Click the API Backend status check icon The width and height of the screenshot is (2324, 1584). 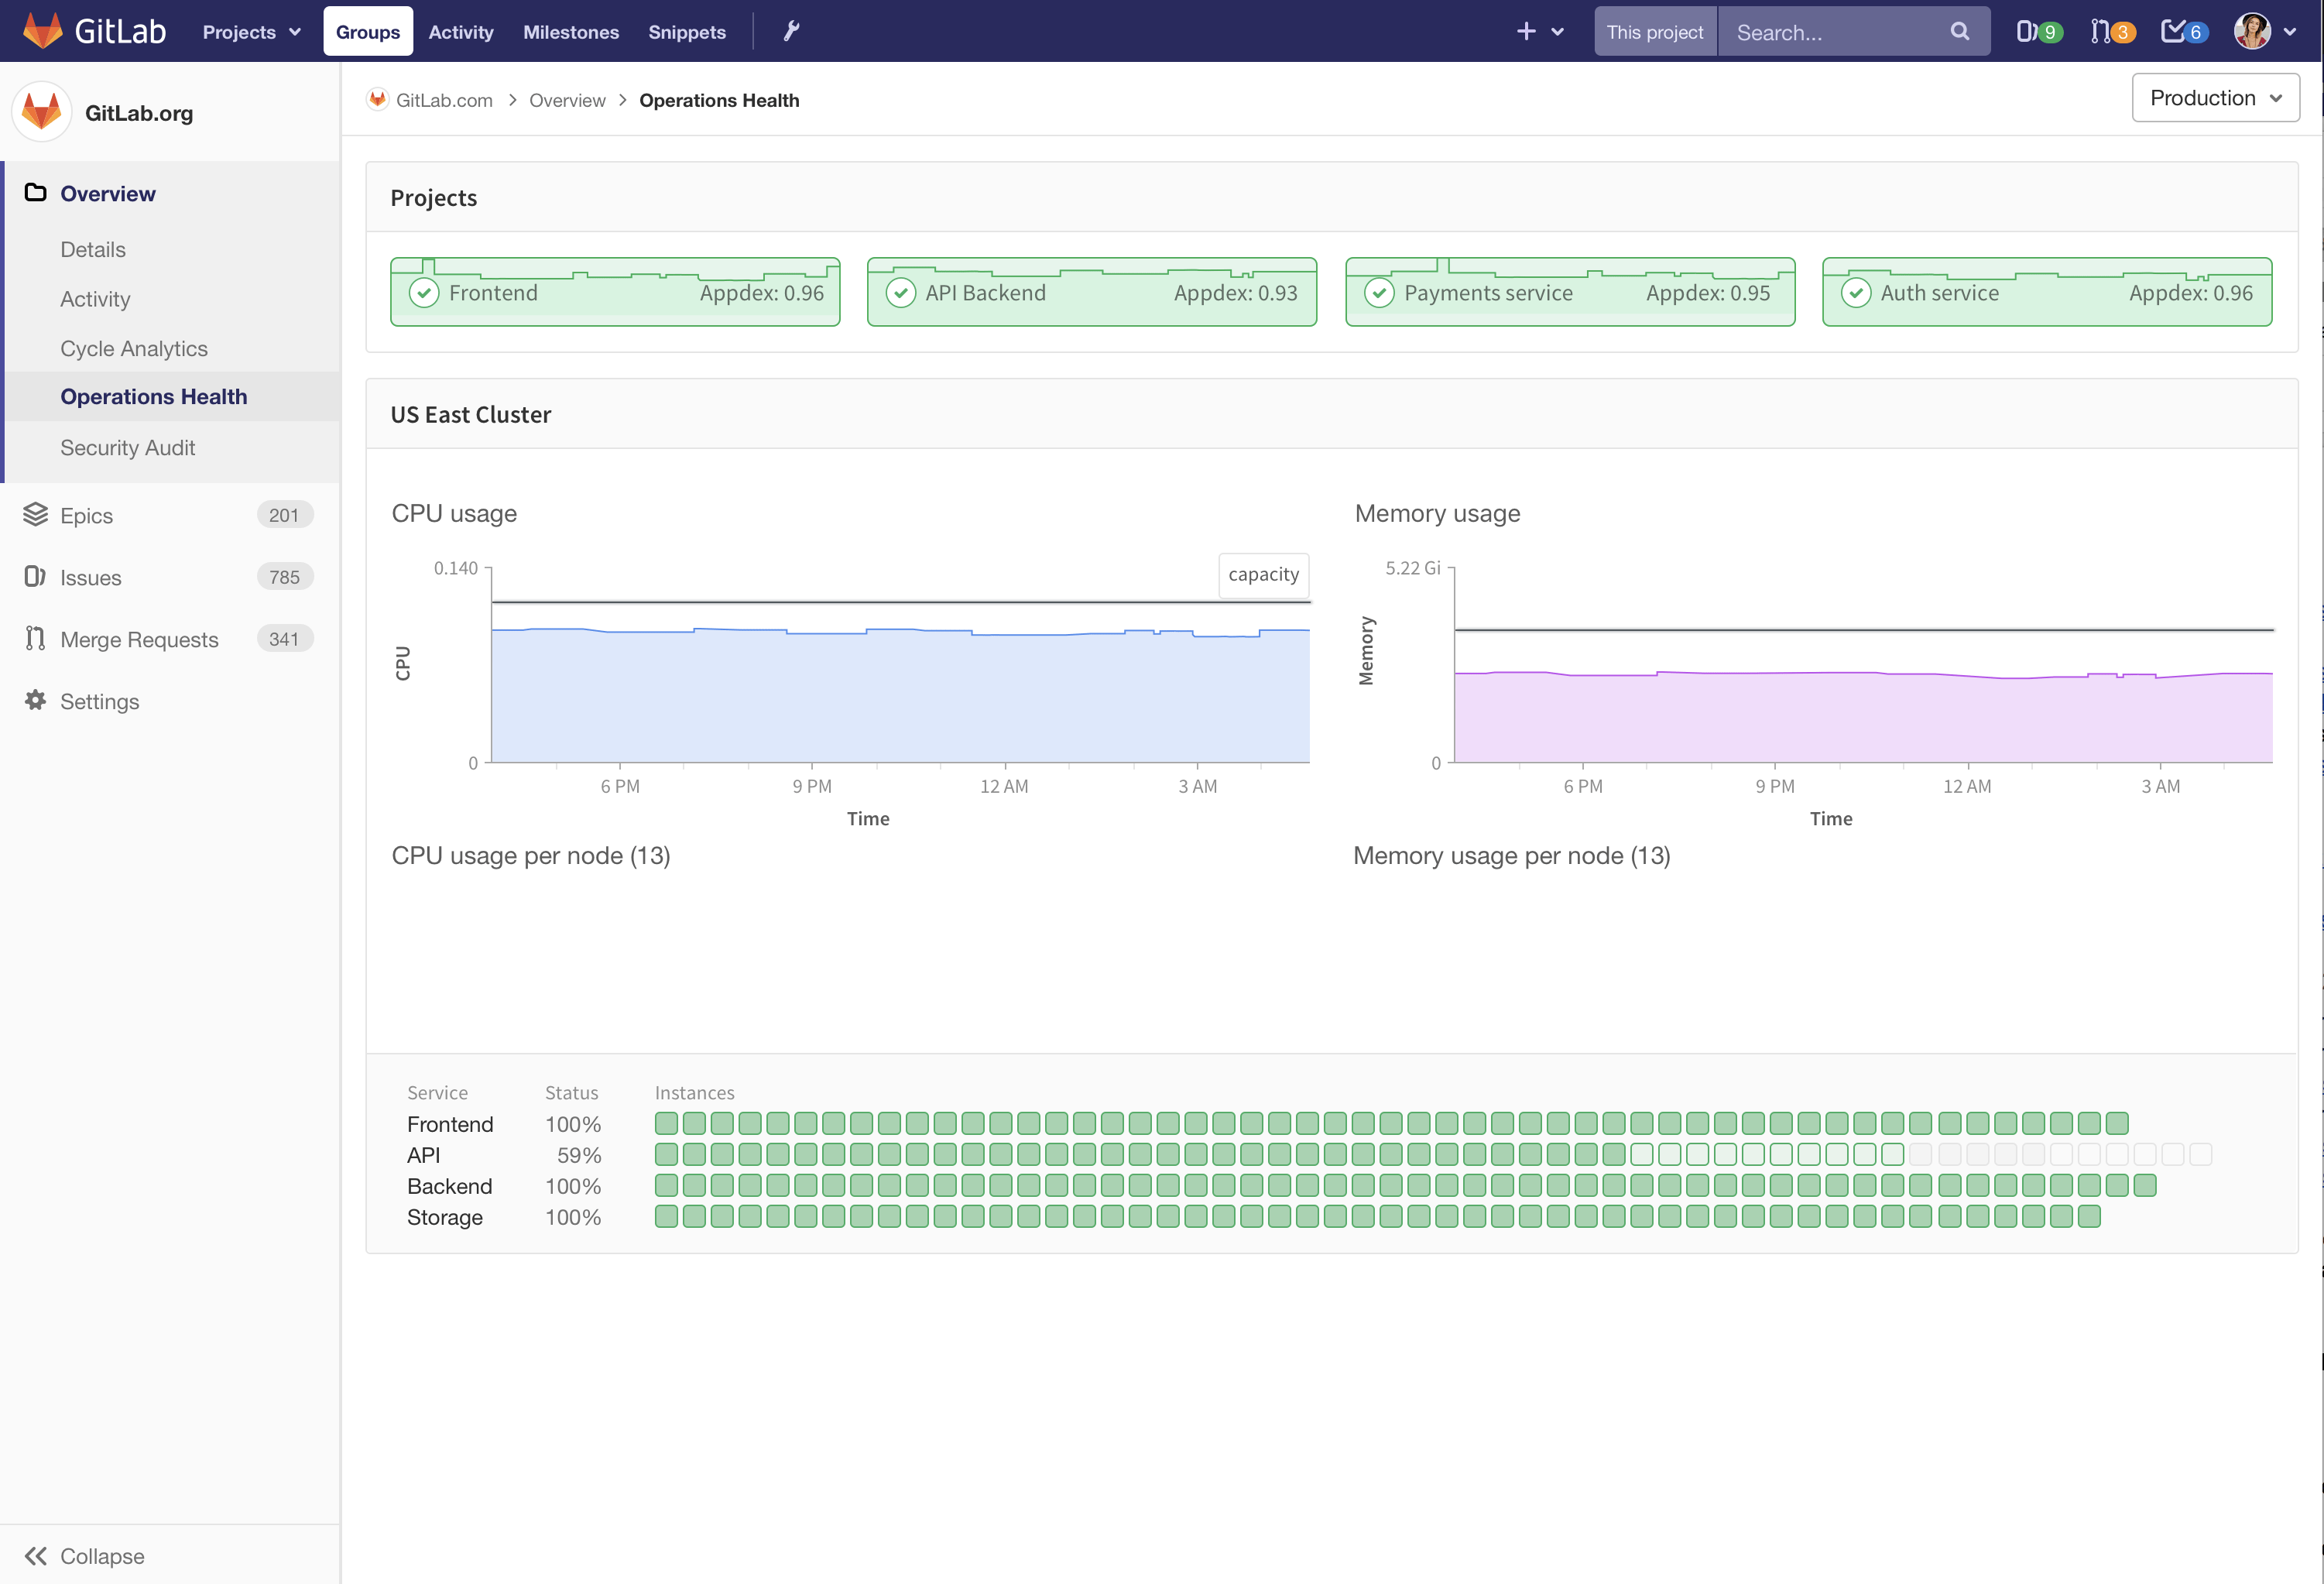coord(901,293)
